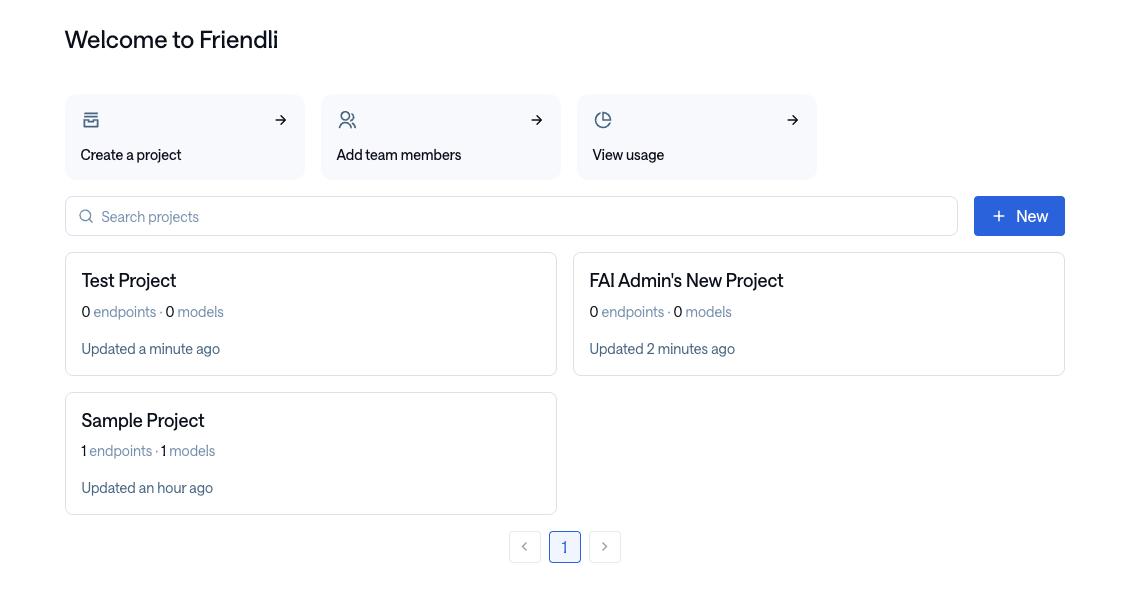Select page 1 in pagination

[x=564, y=547]
